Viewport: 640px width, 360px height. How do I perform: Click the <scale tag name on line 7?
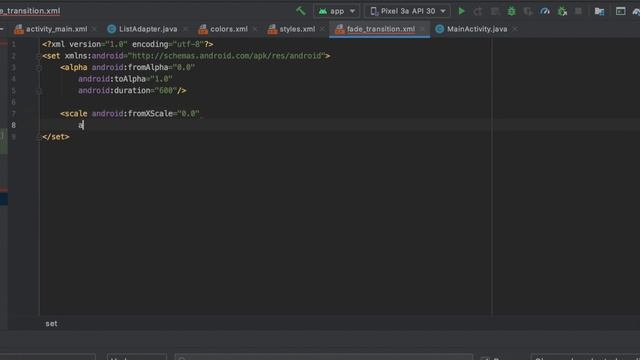point(74,113)
